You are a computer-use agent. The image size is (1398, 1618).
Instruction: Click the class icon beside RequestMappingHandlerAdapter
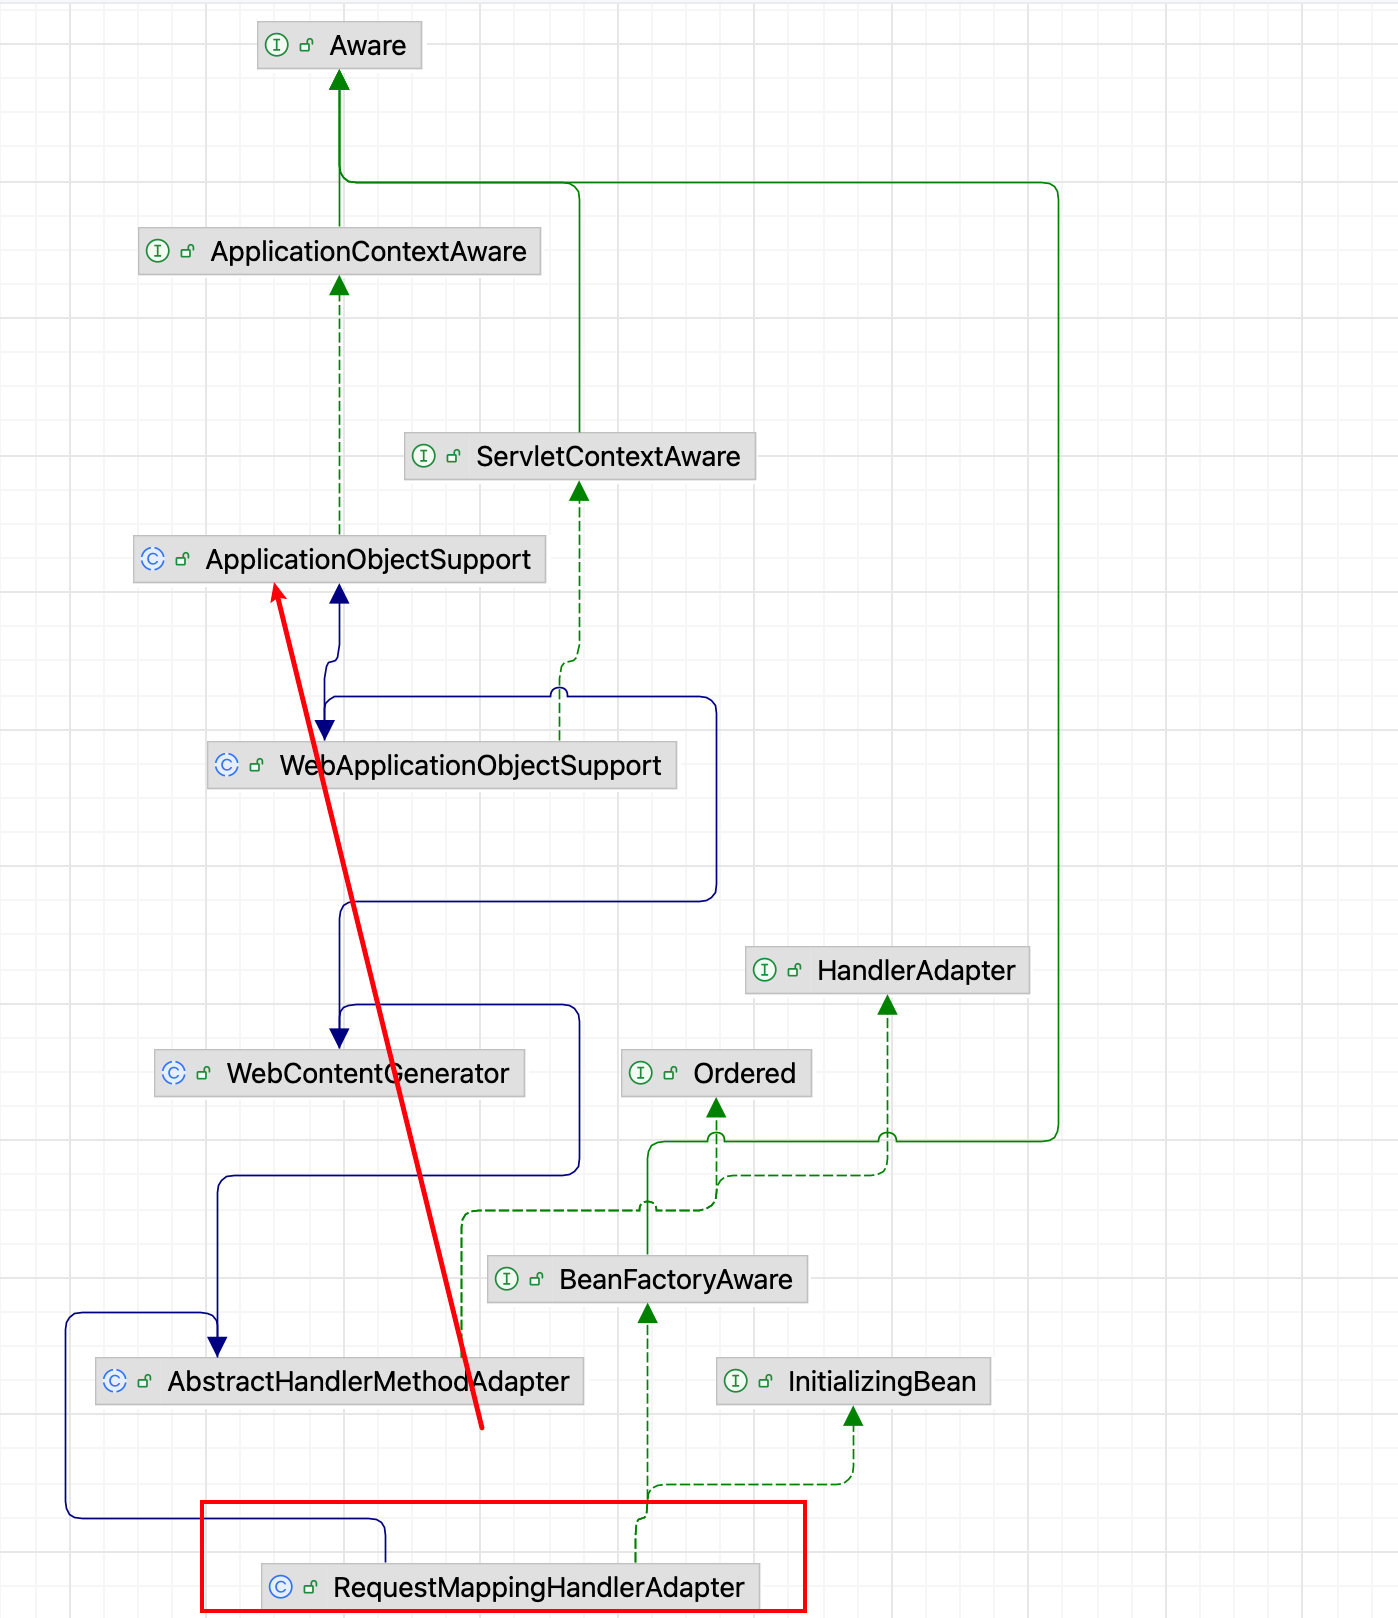(281, 1587)
